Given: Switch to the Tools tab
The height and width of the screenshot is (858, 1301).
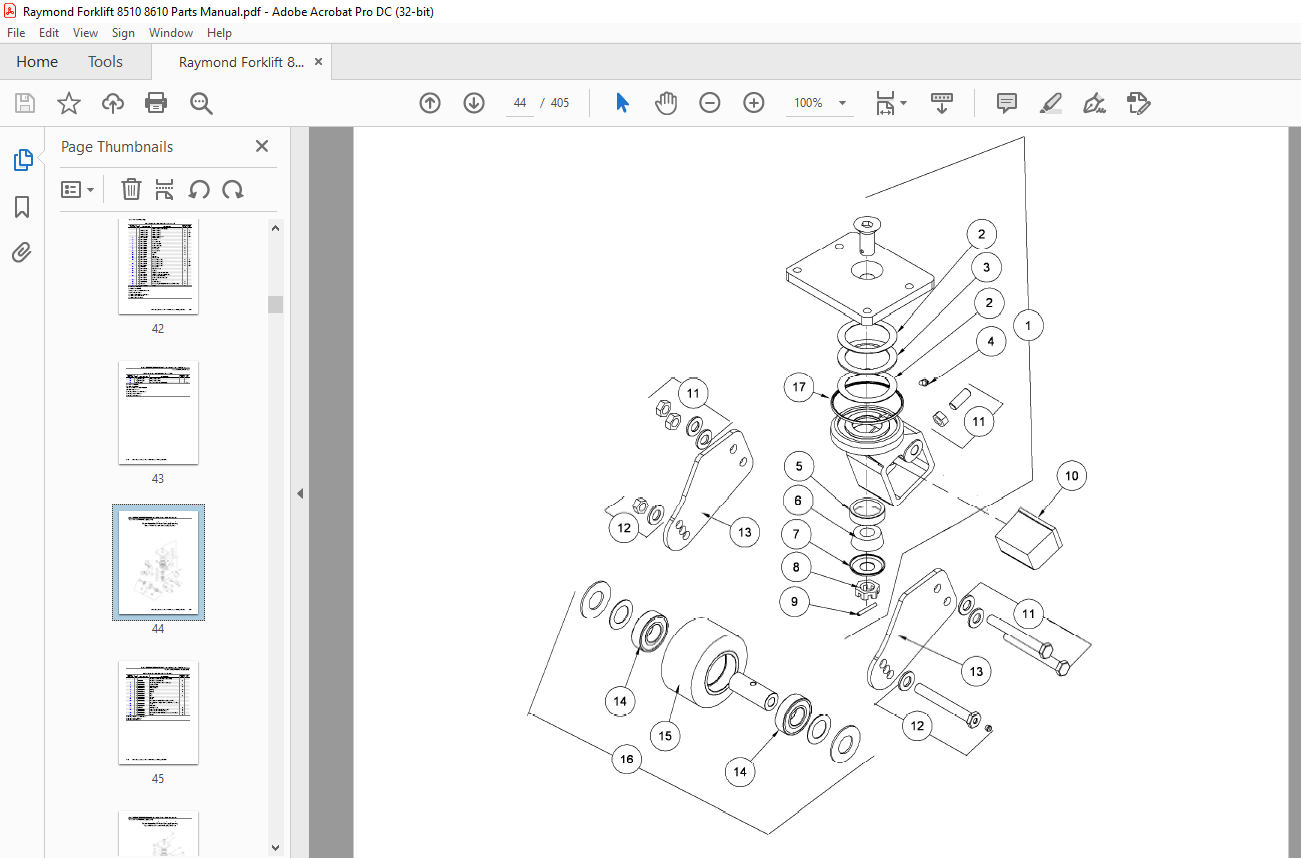Looking at the screenshot, I should 105,62.
